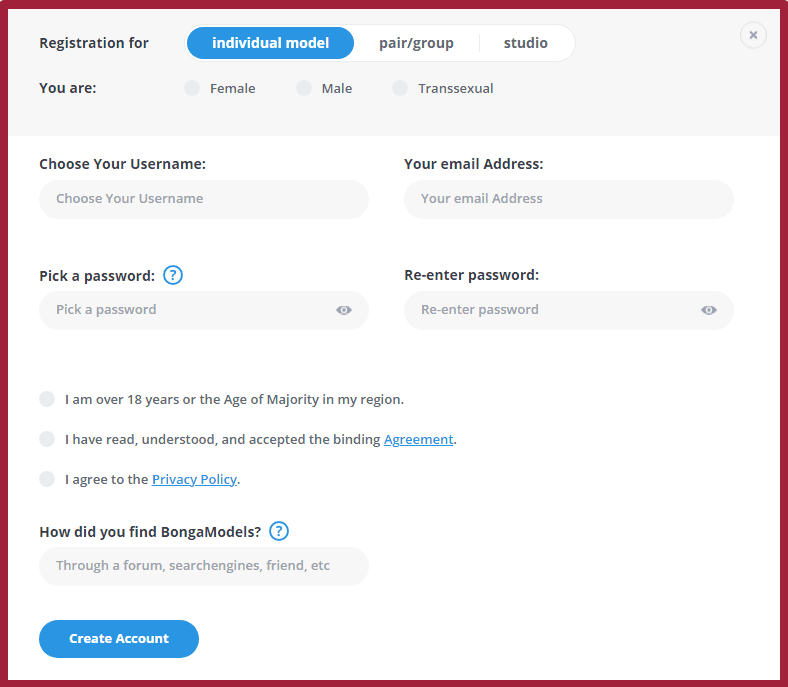Switch to individual model registration tab

click(270, 43)
